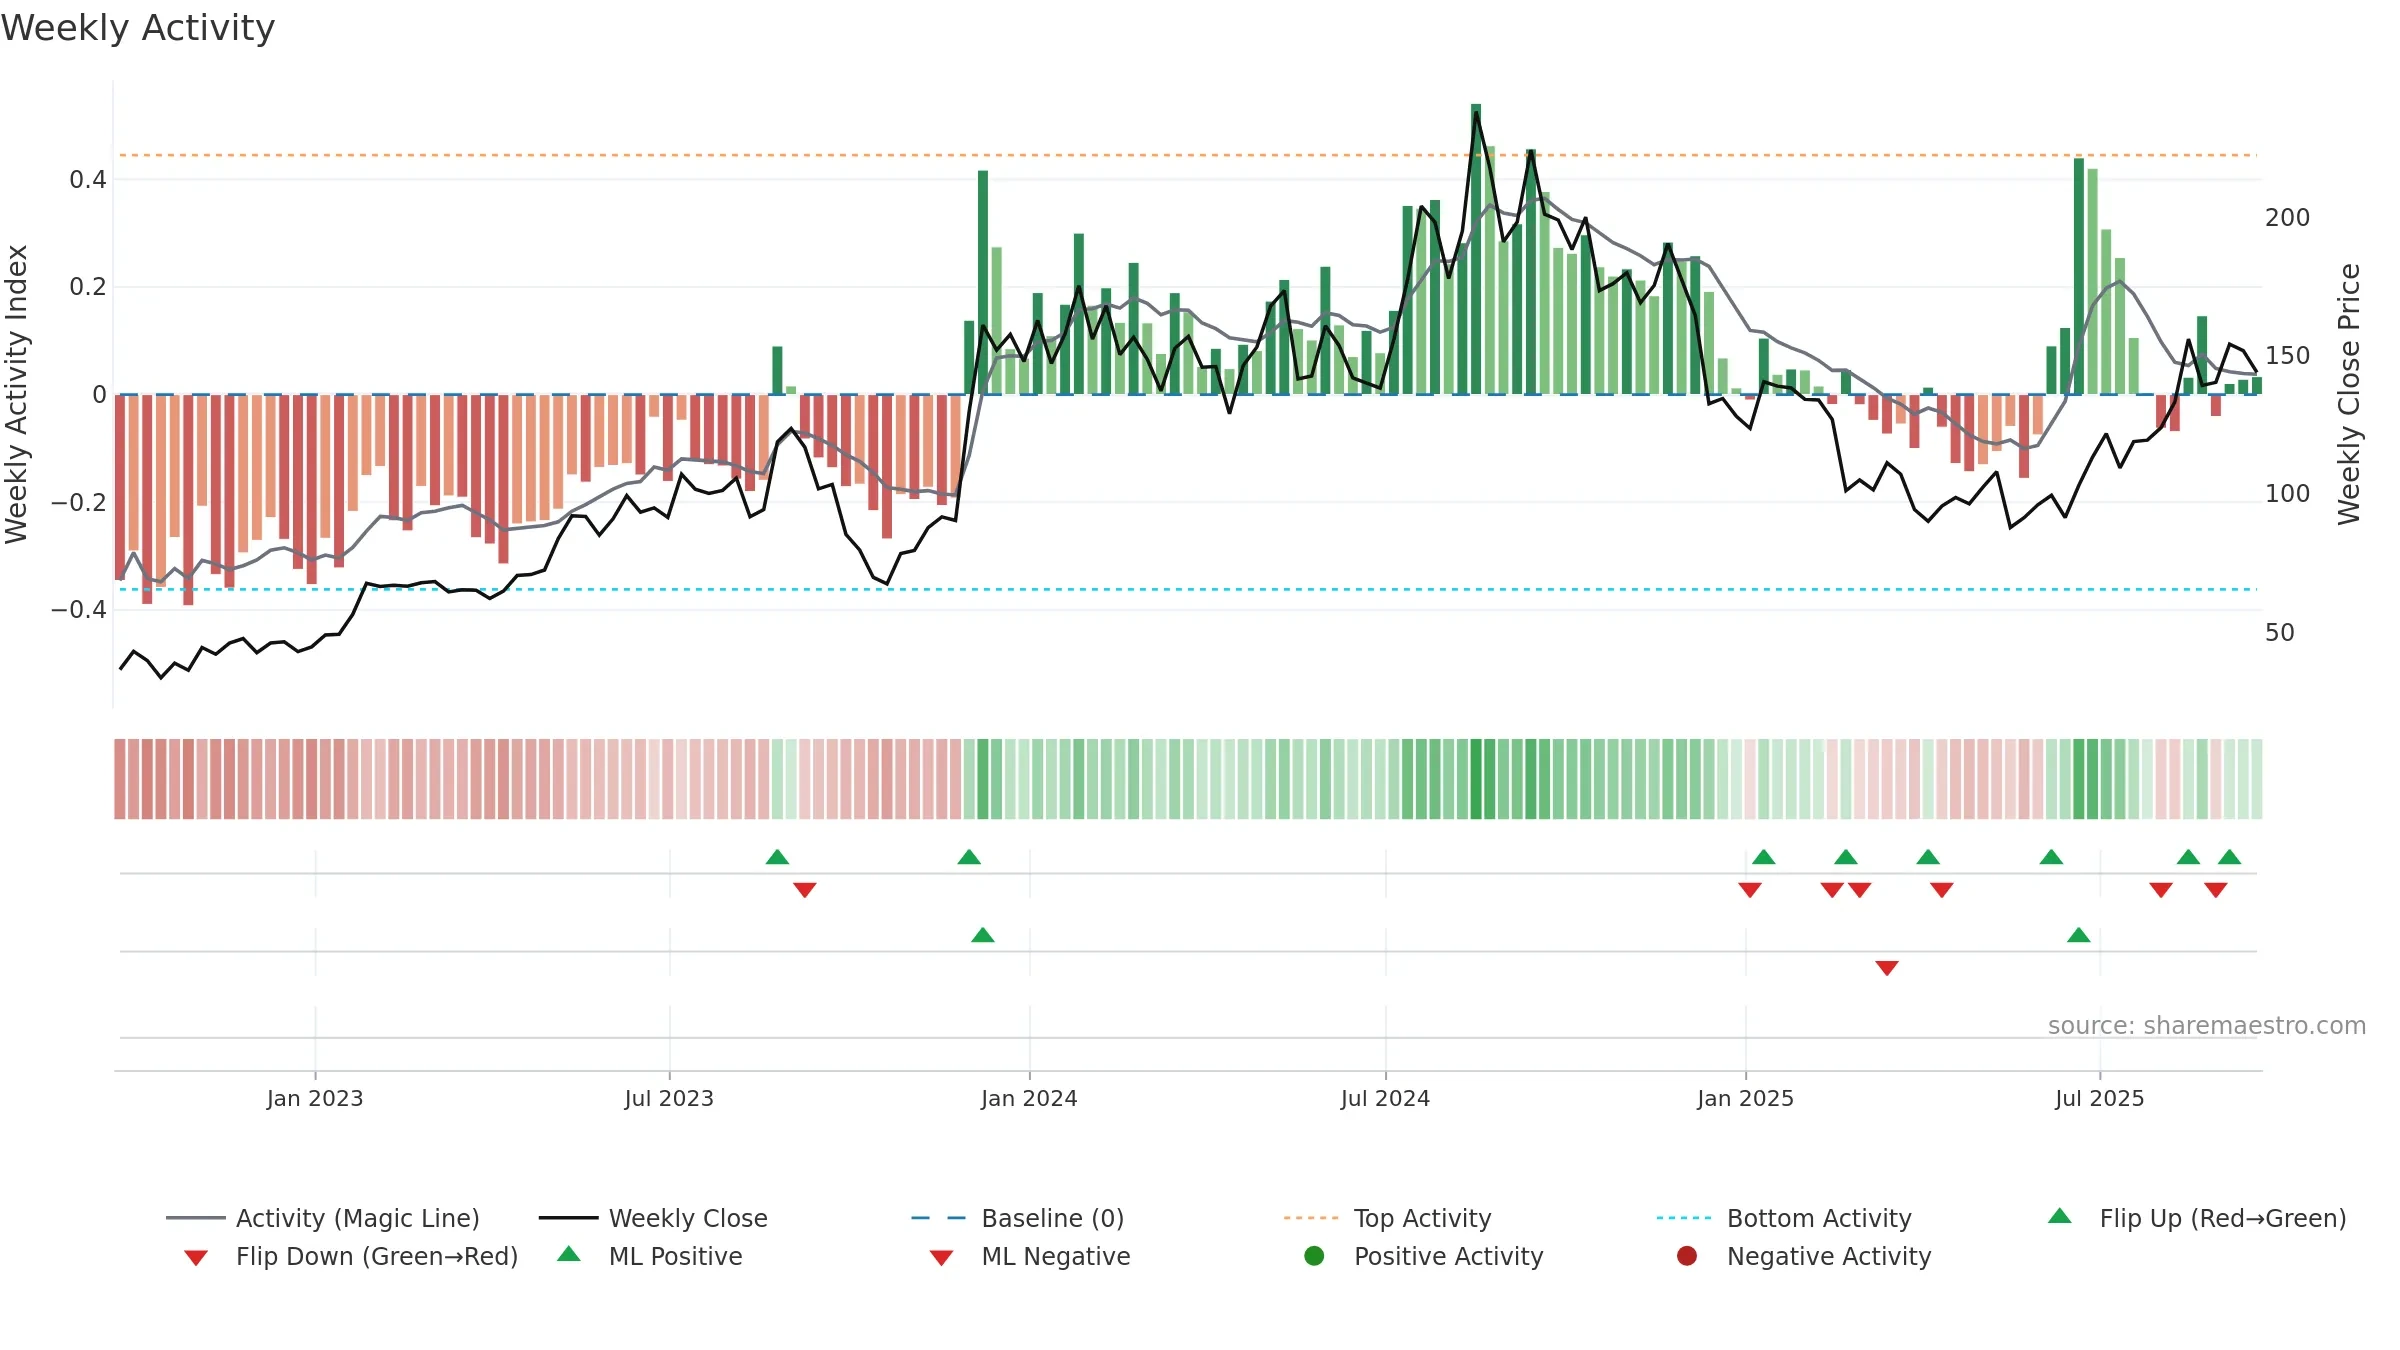Click the tall green bar near Jul 2025
The width and height of the screenshot is (2400, 1350).
[x=2079, y=276]
